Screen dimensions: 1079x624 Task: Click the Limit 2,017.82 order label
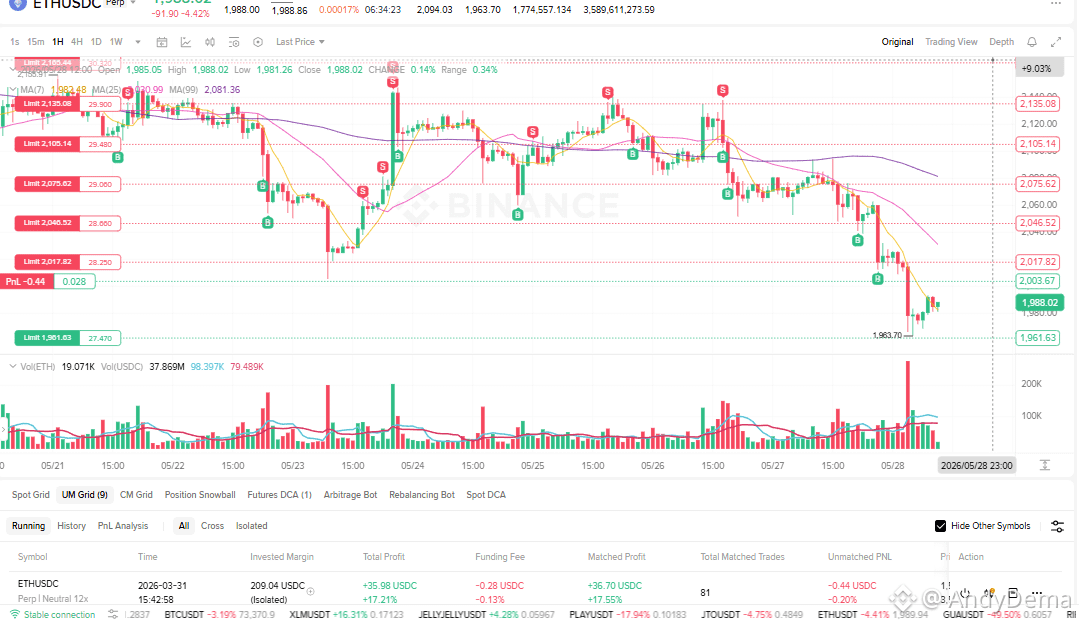tap(47, 262)
